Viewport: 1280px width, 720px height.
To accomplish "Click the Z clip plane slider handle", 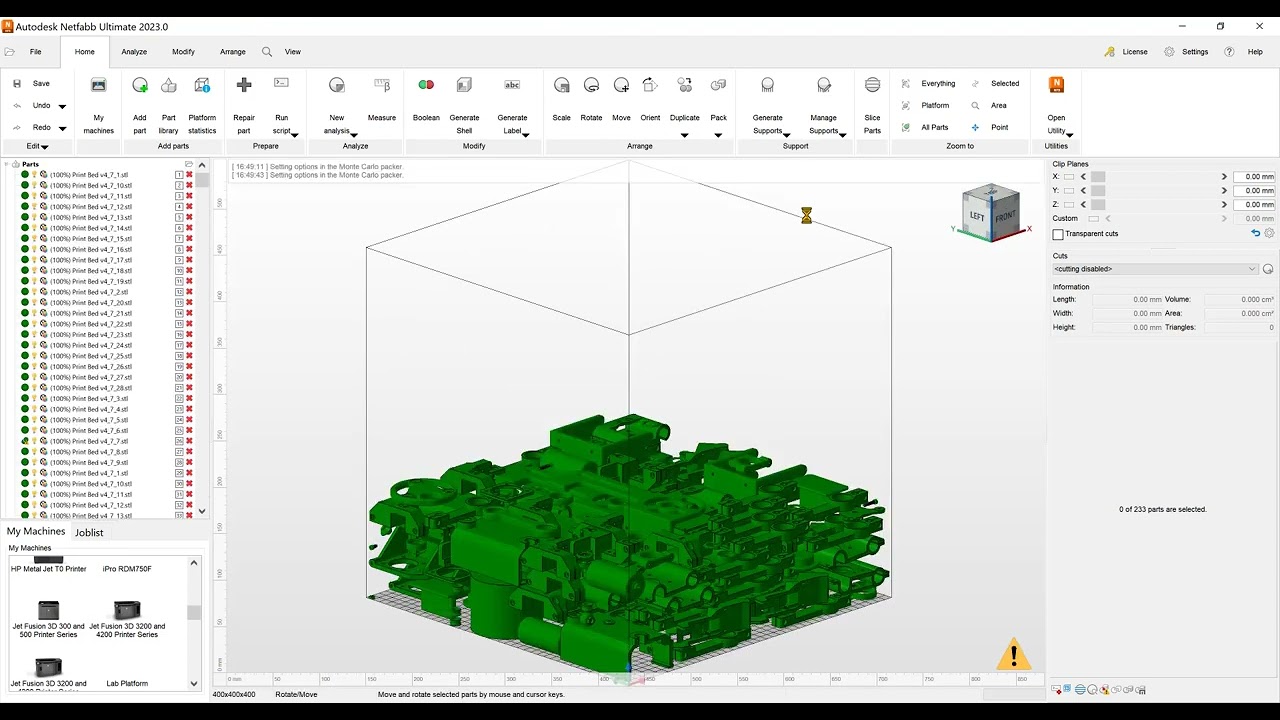I will coord(1098,205).
